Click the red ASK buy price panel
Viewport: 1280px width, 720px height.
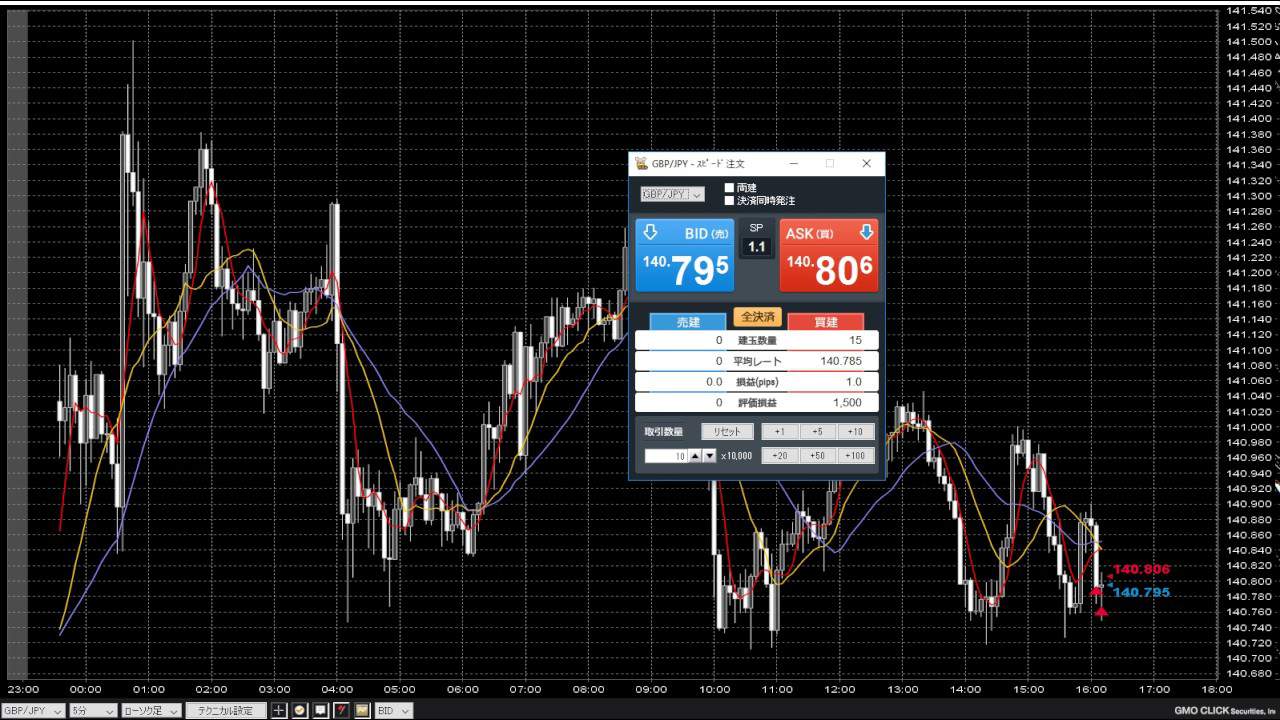pyautogui.click(x=829, y=255)
